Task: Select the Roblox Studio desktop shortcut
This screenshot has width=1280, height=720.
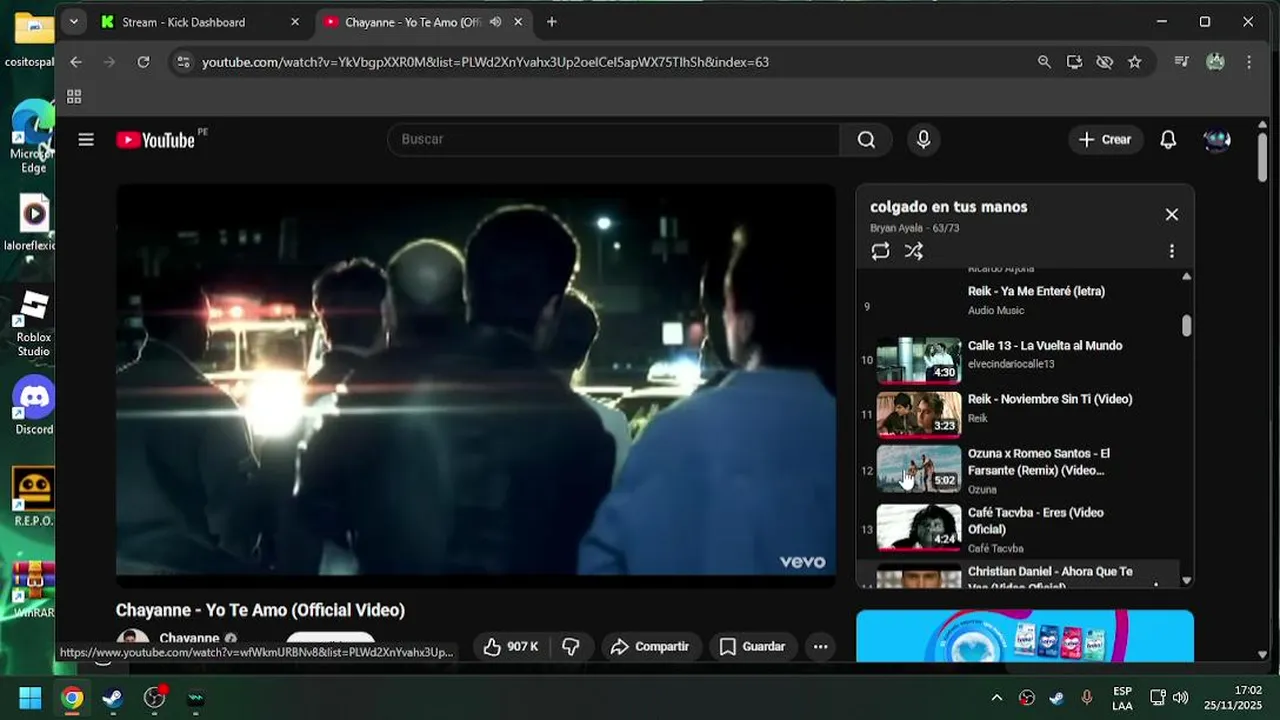Action: pos(34,324)
